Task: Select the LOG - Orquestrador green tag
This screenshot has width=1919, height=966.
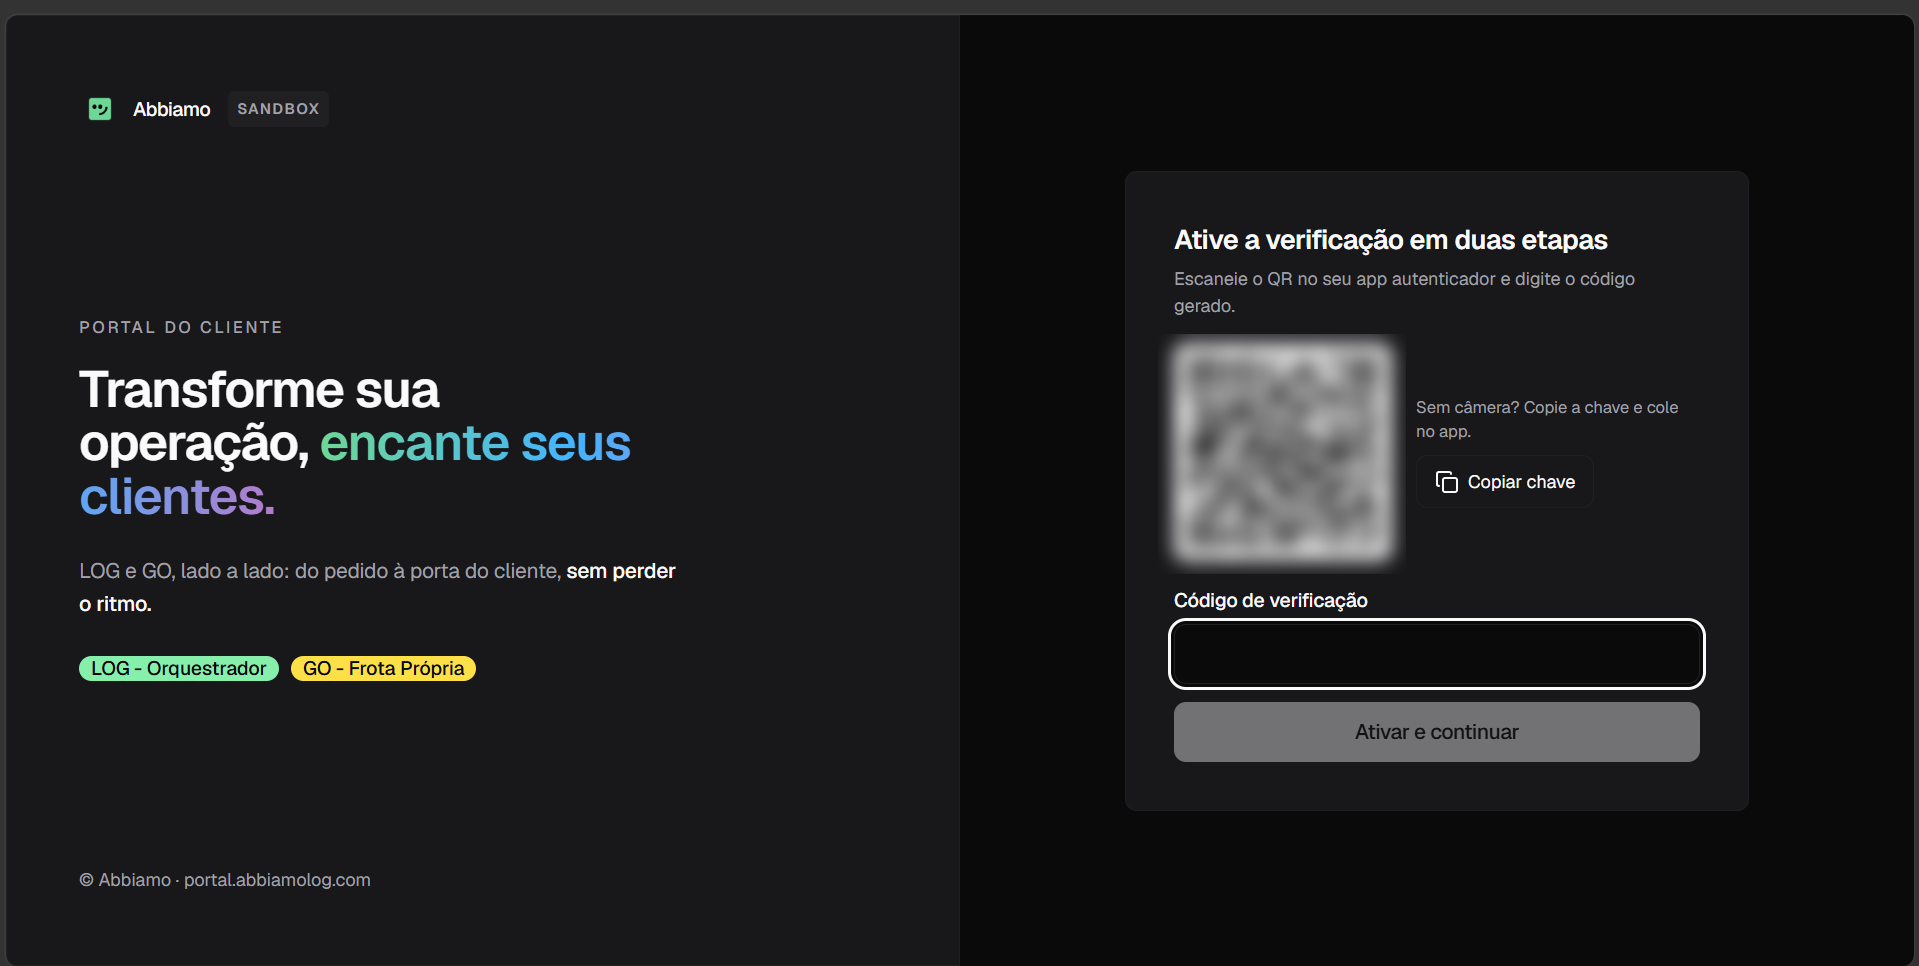Action: click(179, 668)
